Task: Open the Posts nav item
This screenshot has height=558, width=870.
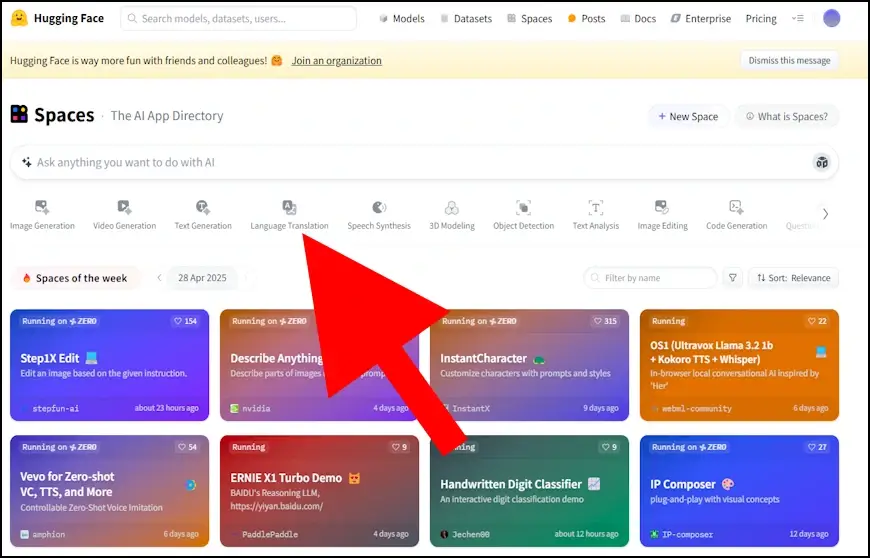Action: coord(586,18)
